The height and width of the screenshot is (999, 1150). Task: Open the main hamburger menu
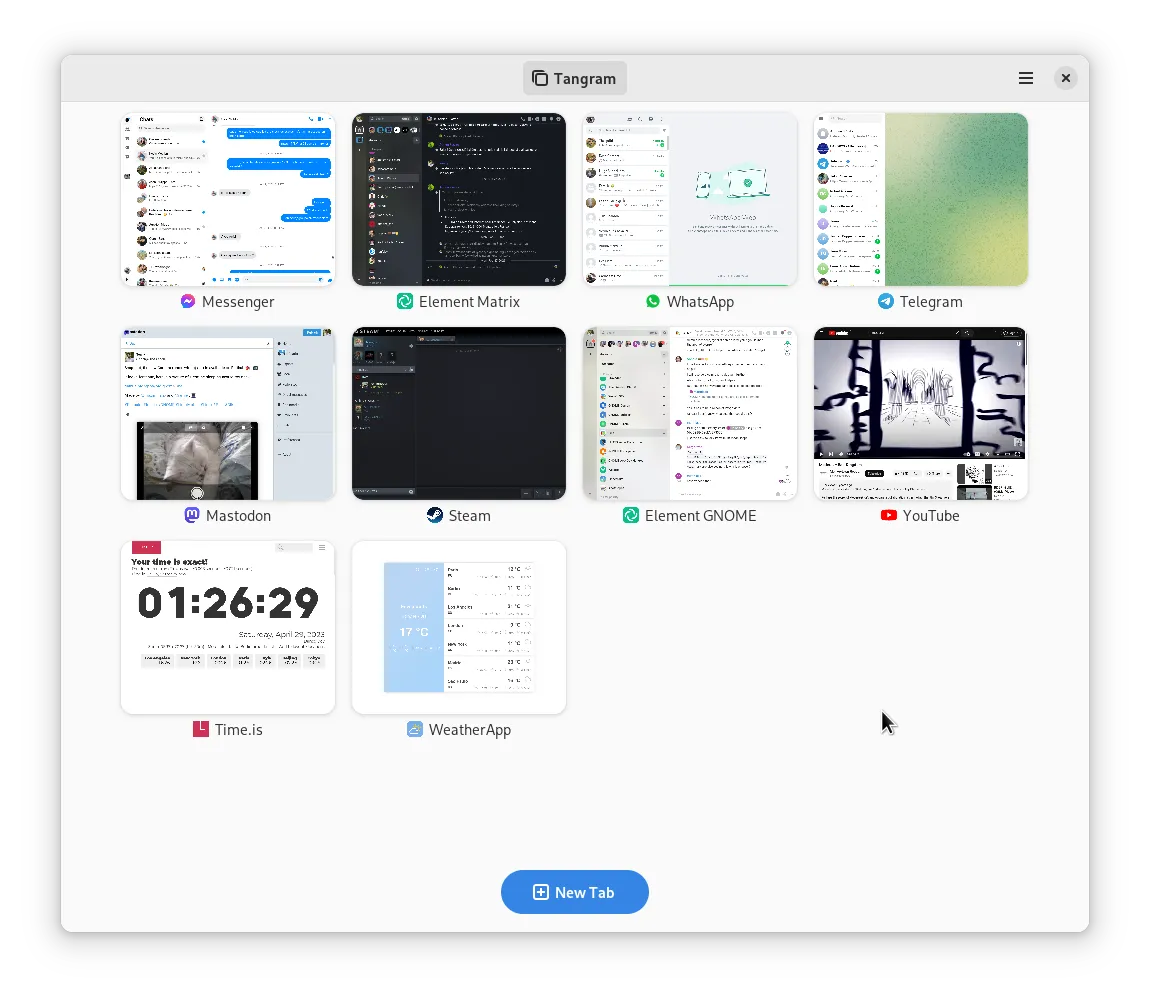(1025, 78)
